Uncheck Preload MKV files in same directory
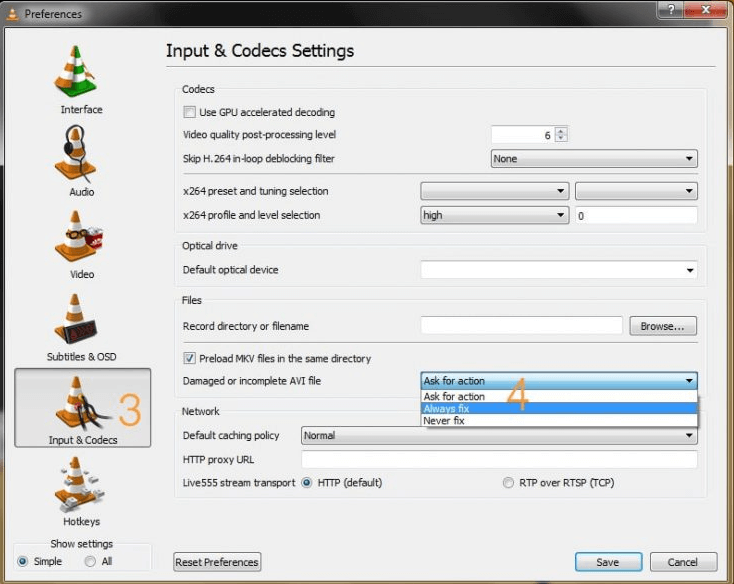Image resolution: width=734 pixels, height=584 pixels. pos(189,358)
